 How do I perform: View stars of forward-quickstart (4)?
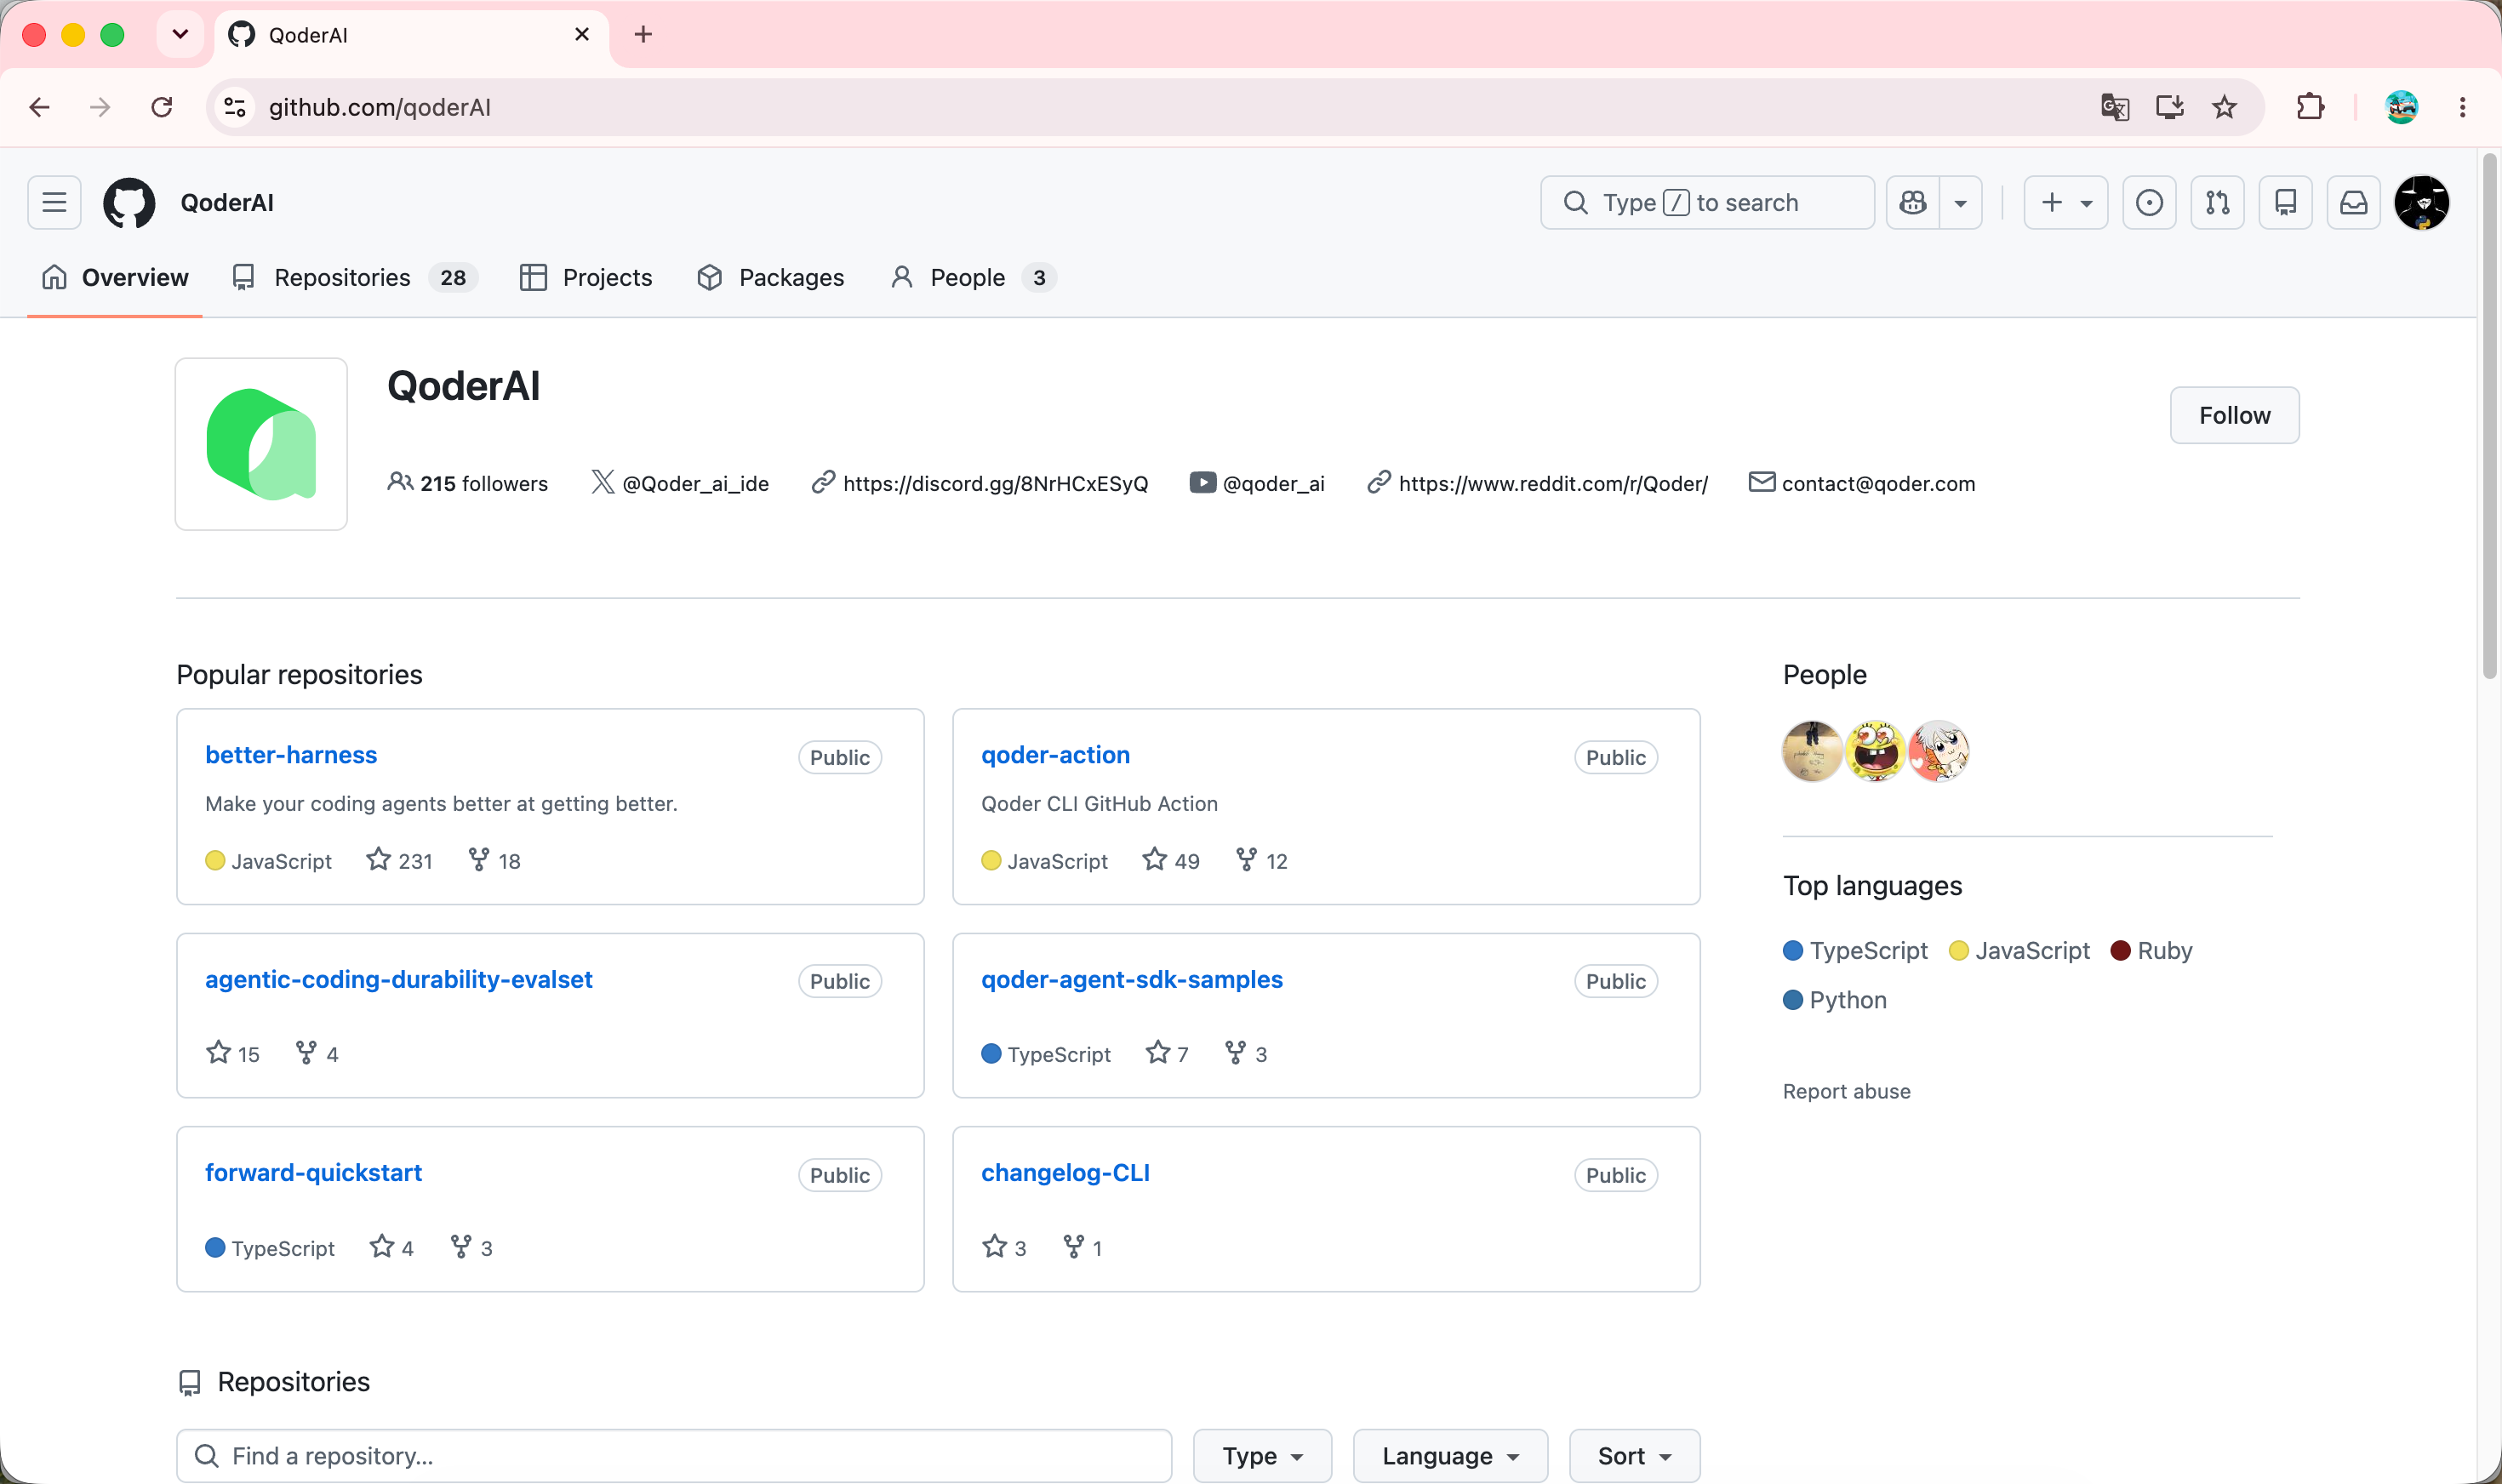click(x=391, y=1248)
